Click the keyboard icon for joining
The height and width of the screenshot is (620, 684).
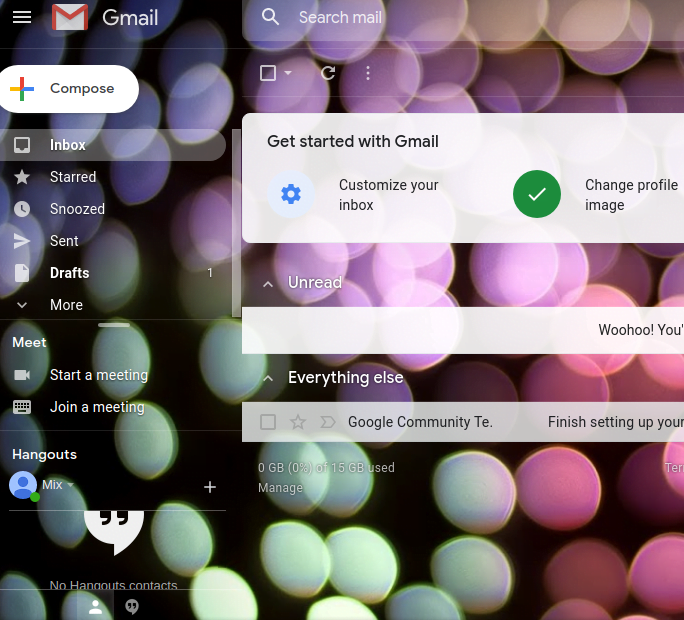coord(22,407)
